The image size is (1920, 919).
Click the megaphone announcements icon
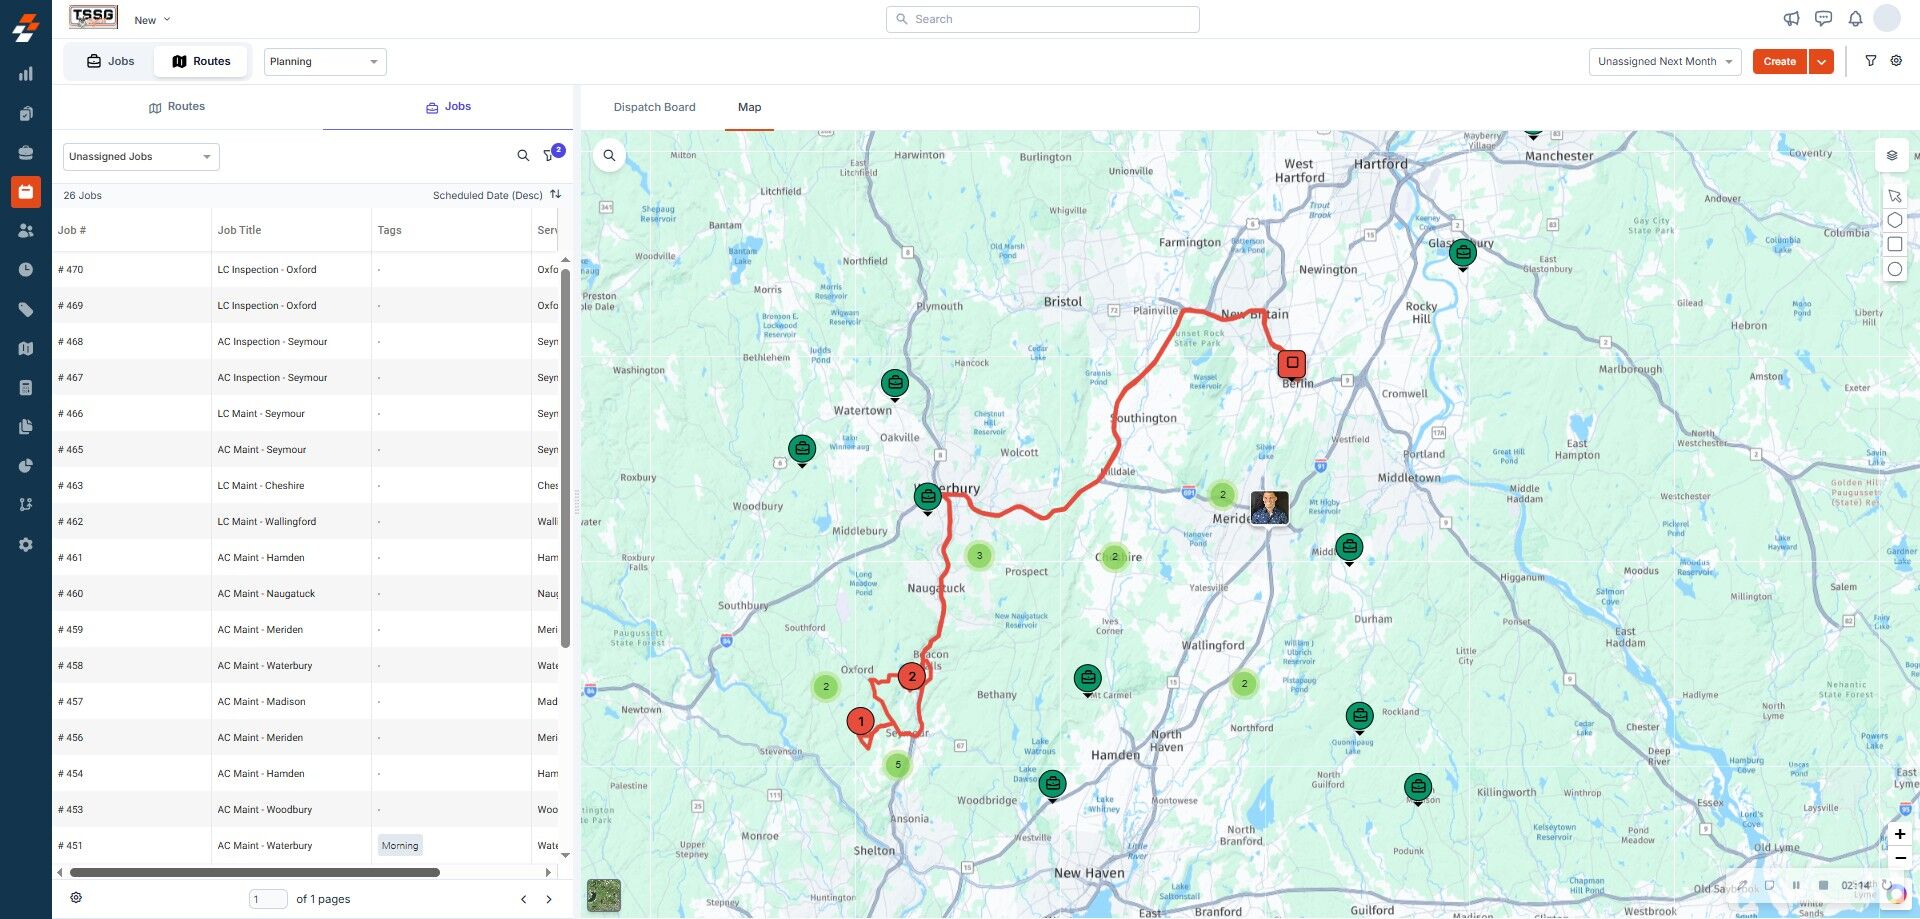tap(1791, 19)
